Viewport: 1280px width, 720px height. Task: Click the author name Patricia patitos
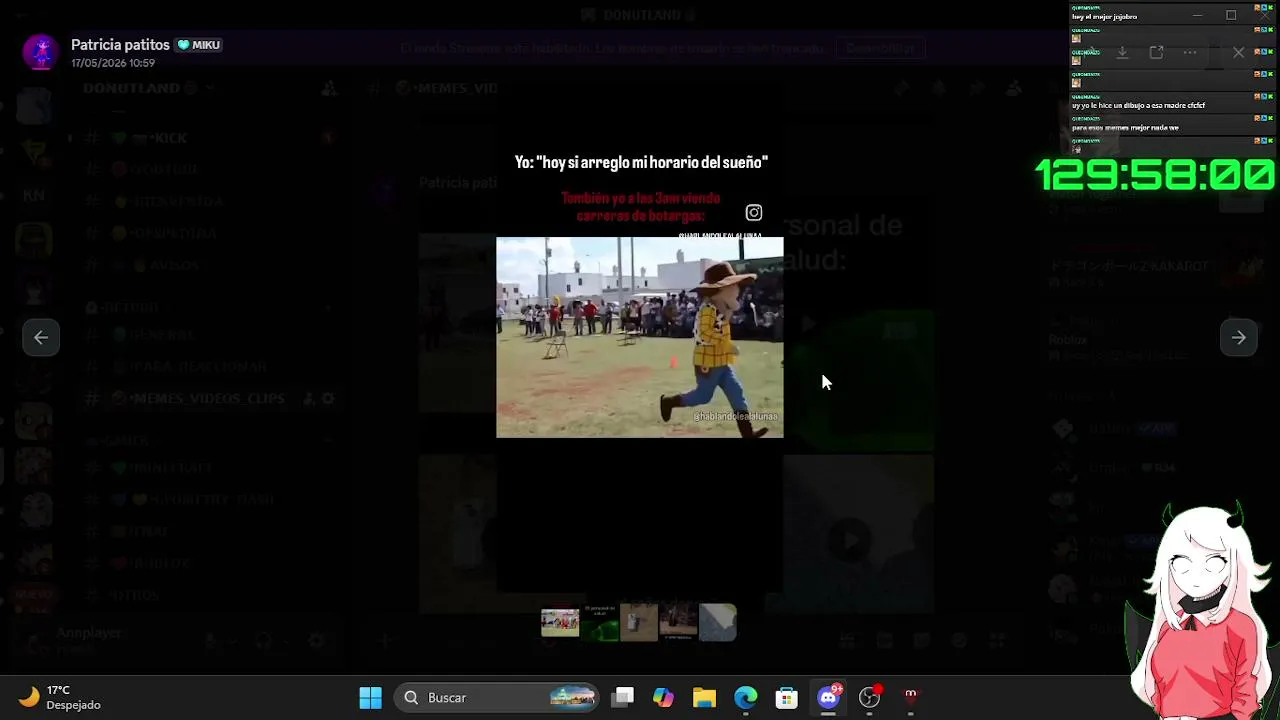coord(120,45)
